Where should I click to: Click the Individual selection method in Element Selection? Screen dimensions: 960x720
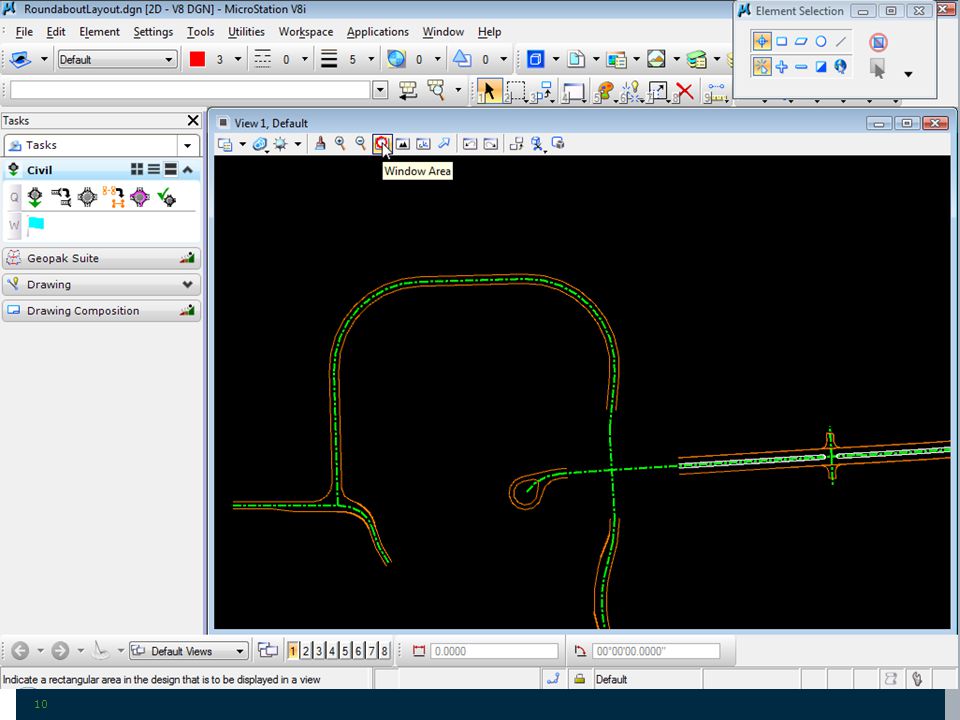[x=762, y=42]
